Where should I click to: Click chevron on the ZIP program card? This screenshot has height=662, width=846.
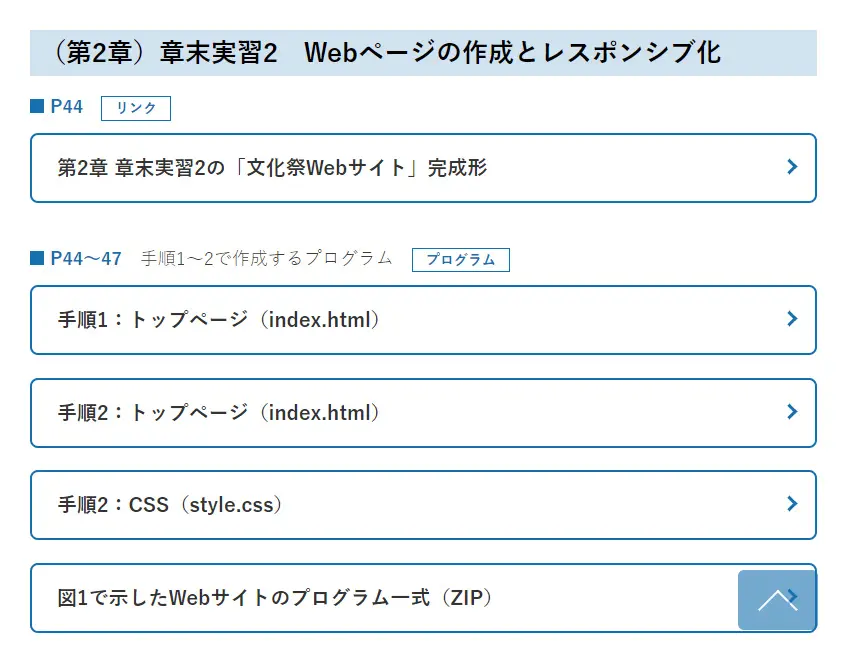(x=794, y=597)
